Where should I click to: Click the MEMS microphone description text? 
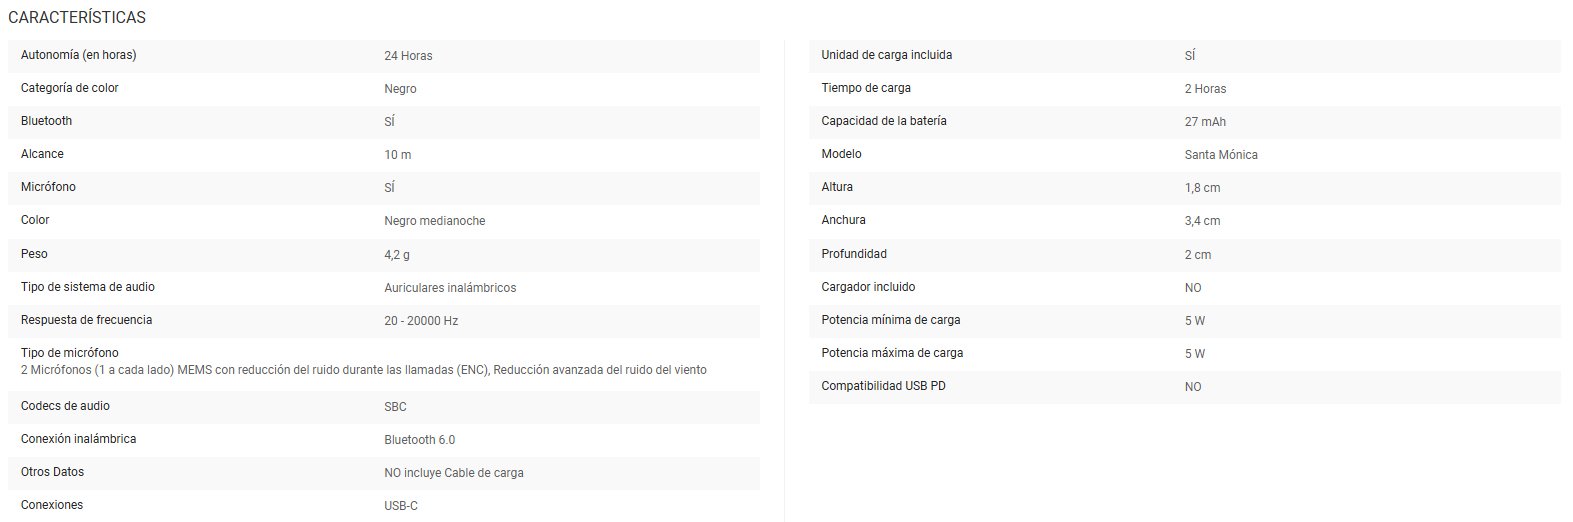coord(363,370)
